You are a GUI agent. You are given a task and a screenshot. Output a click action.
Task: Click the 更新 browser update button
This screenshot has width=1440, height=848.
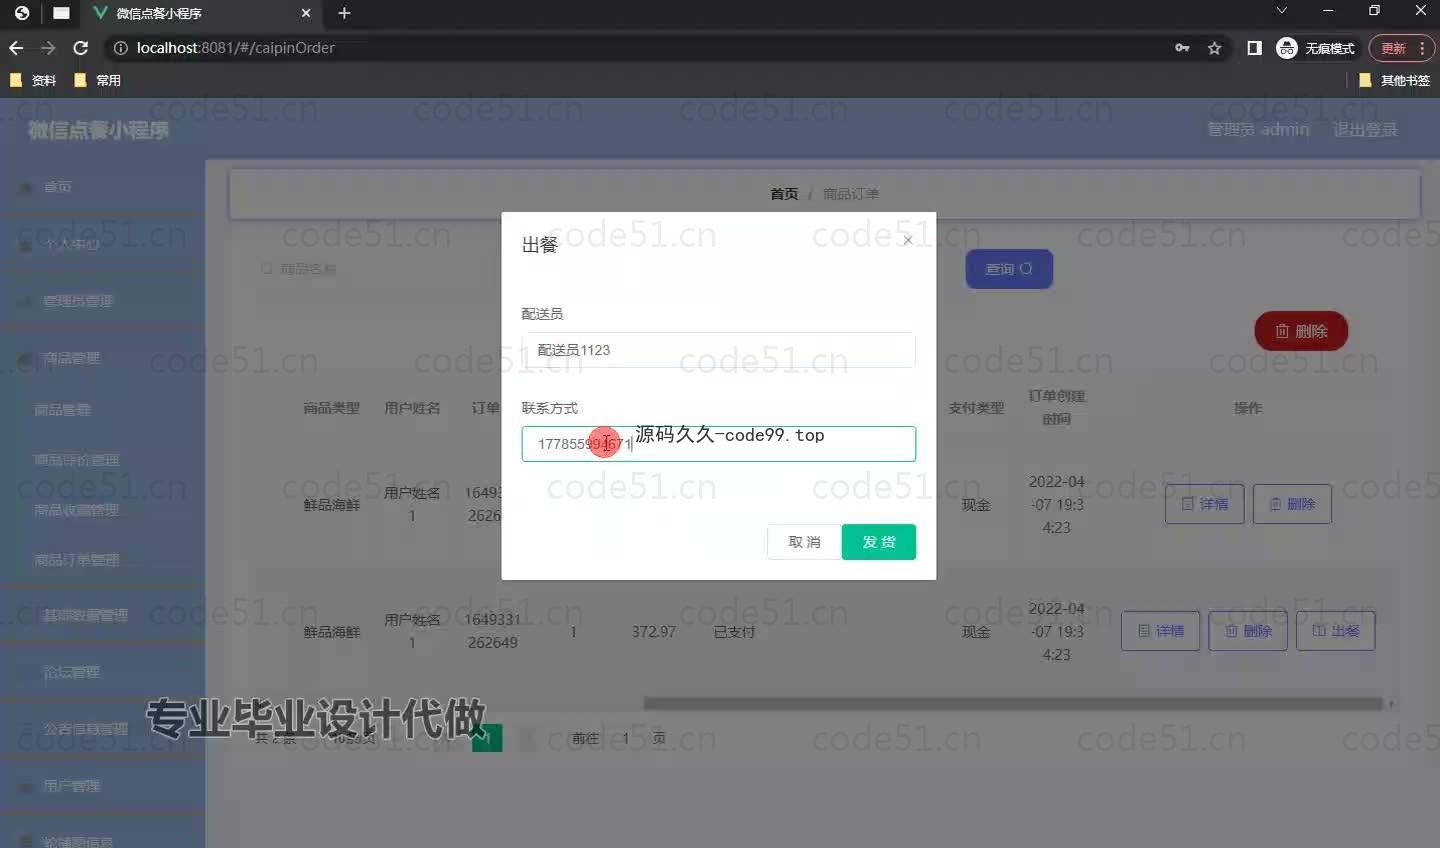point(1401,48)
